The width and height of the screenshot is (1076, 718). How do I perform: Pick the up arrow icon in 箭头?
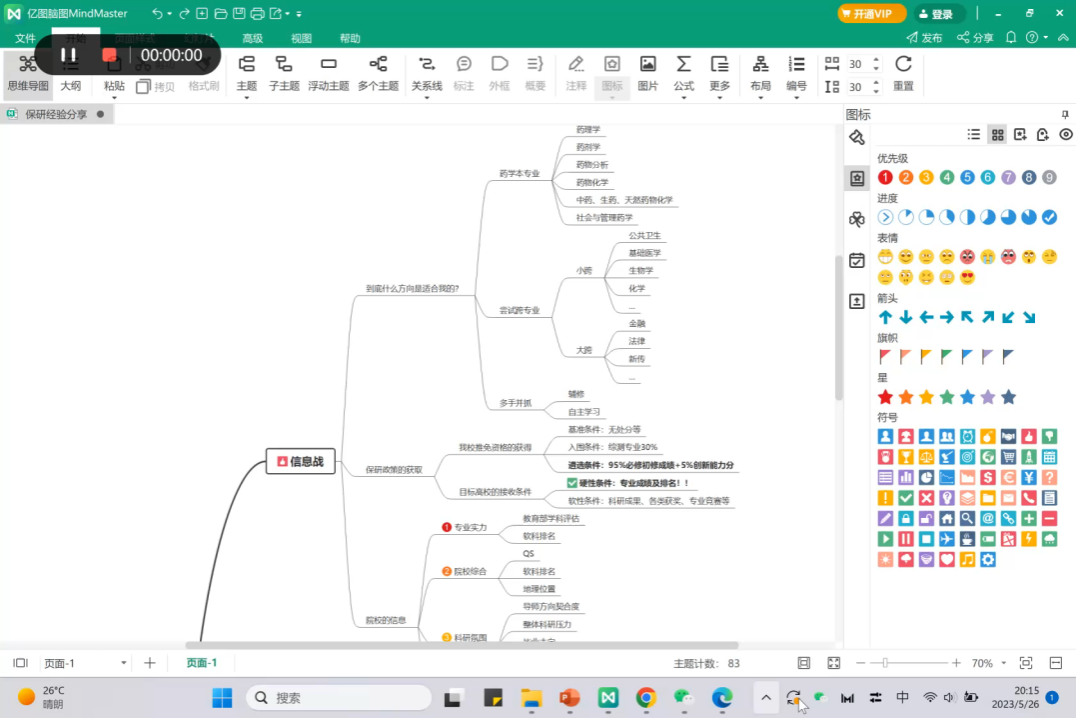885,317
